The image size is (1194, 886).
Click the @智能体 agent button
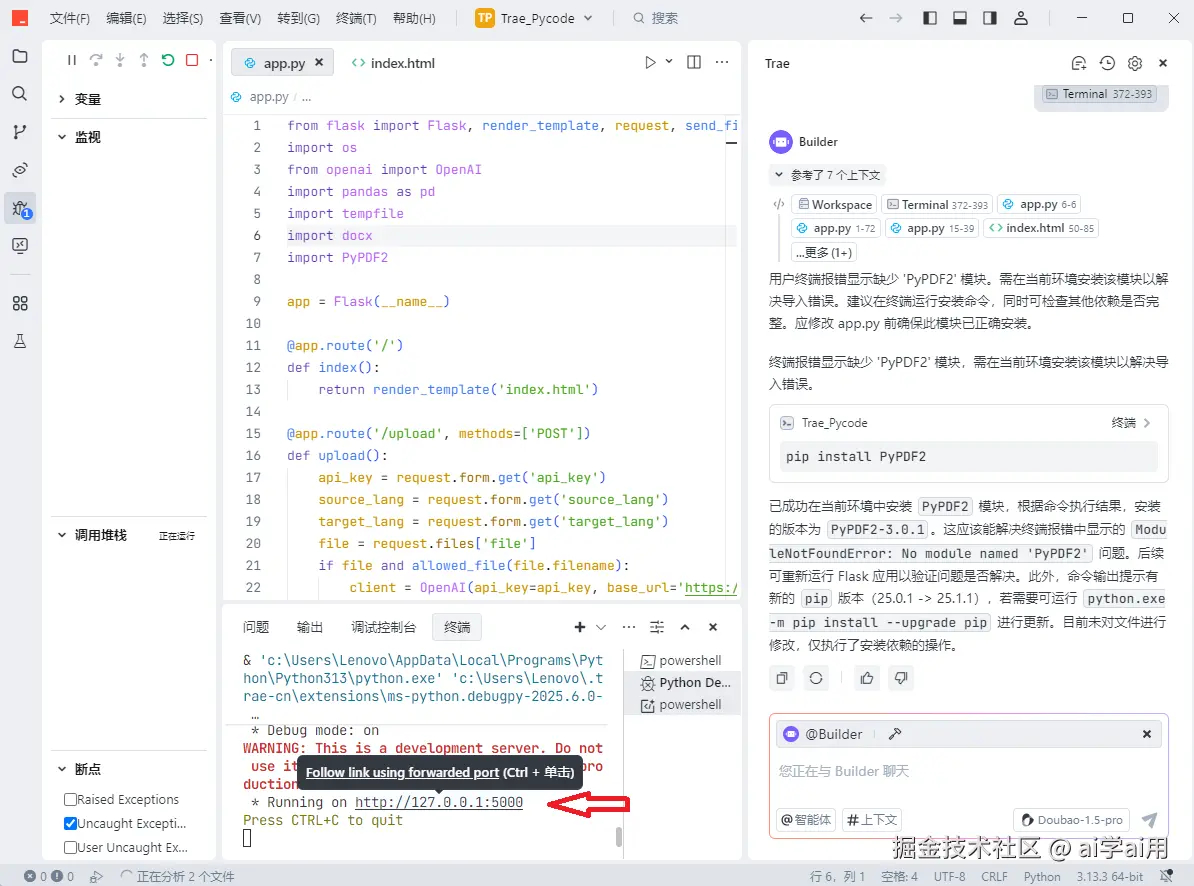[x=806, y=820]
